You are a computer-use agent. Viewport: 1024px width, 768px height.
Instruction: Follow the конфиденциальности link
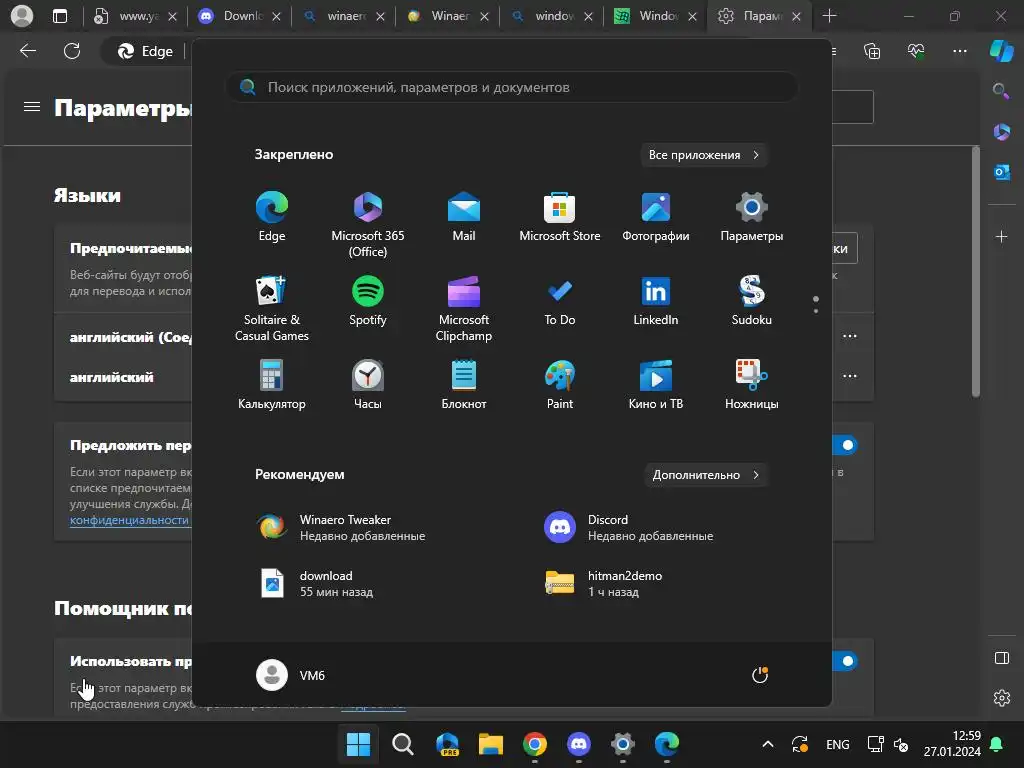coord(129,520)
